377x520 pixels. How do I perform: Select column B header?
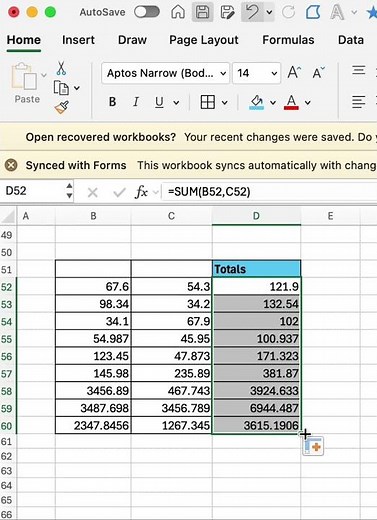pos(93,216)
